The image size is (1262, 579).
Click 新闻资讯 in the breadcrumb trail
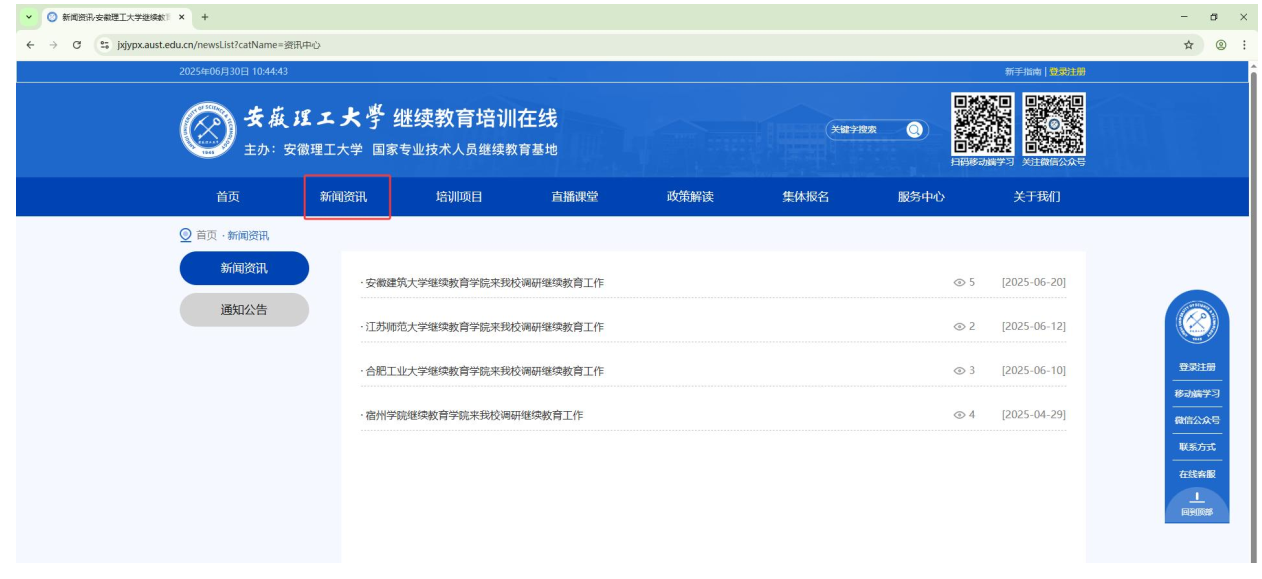pyautogui.click(x=248, y=235)
